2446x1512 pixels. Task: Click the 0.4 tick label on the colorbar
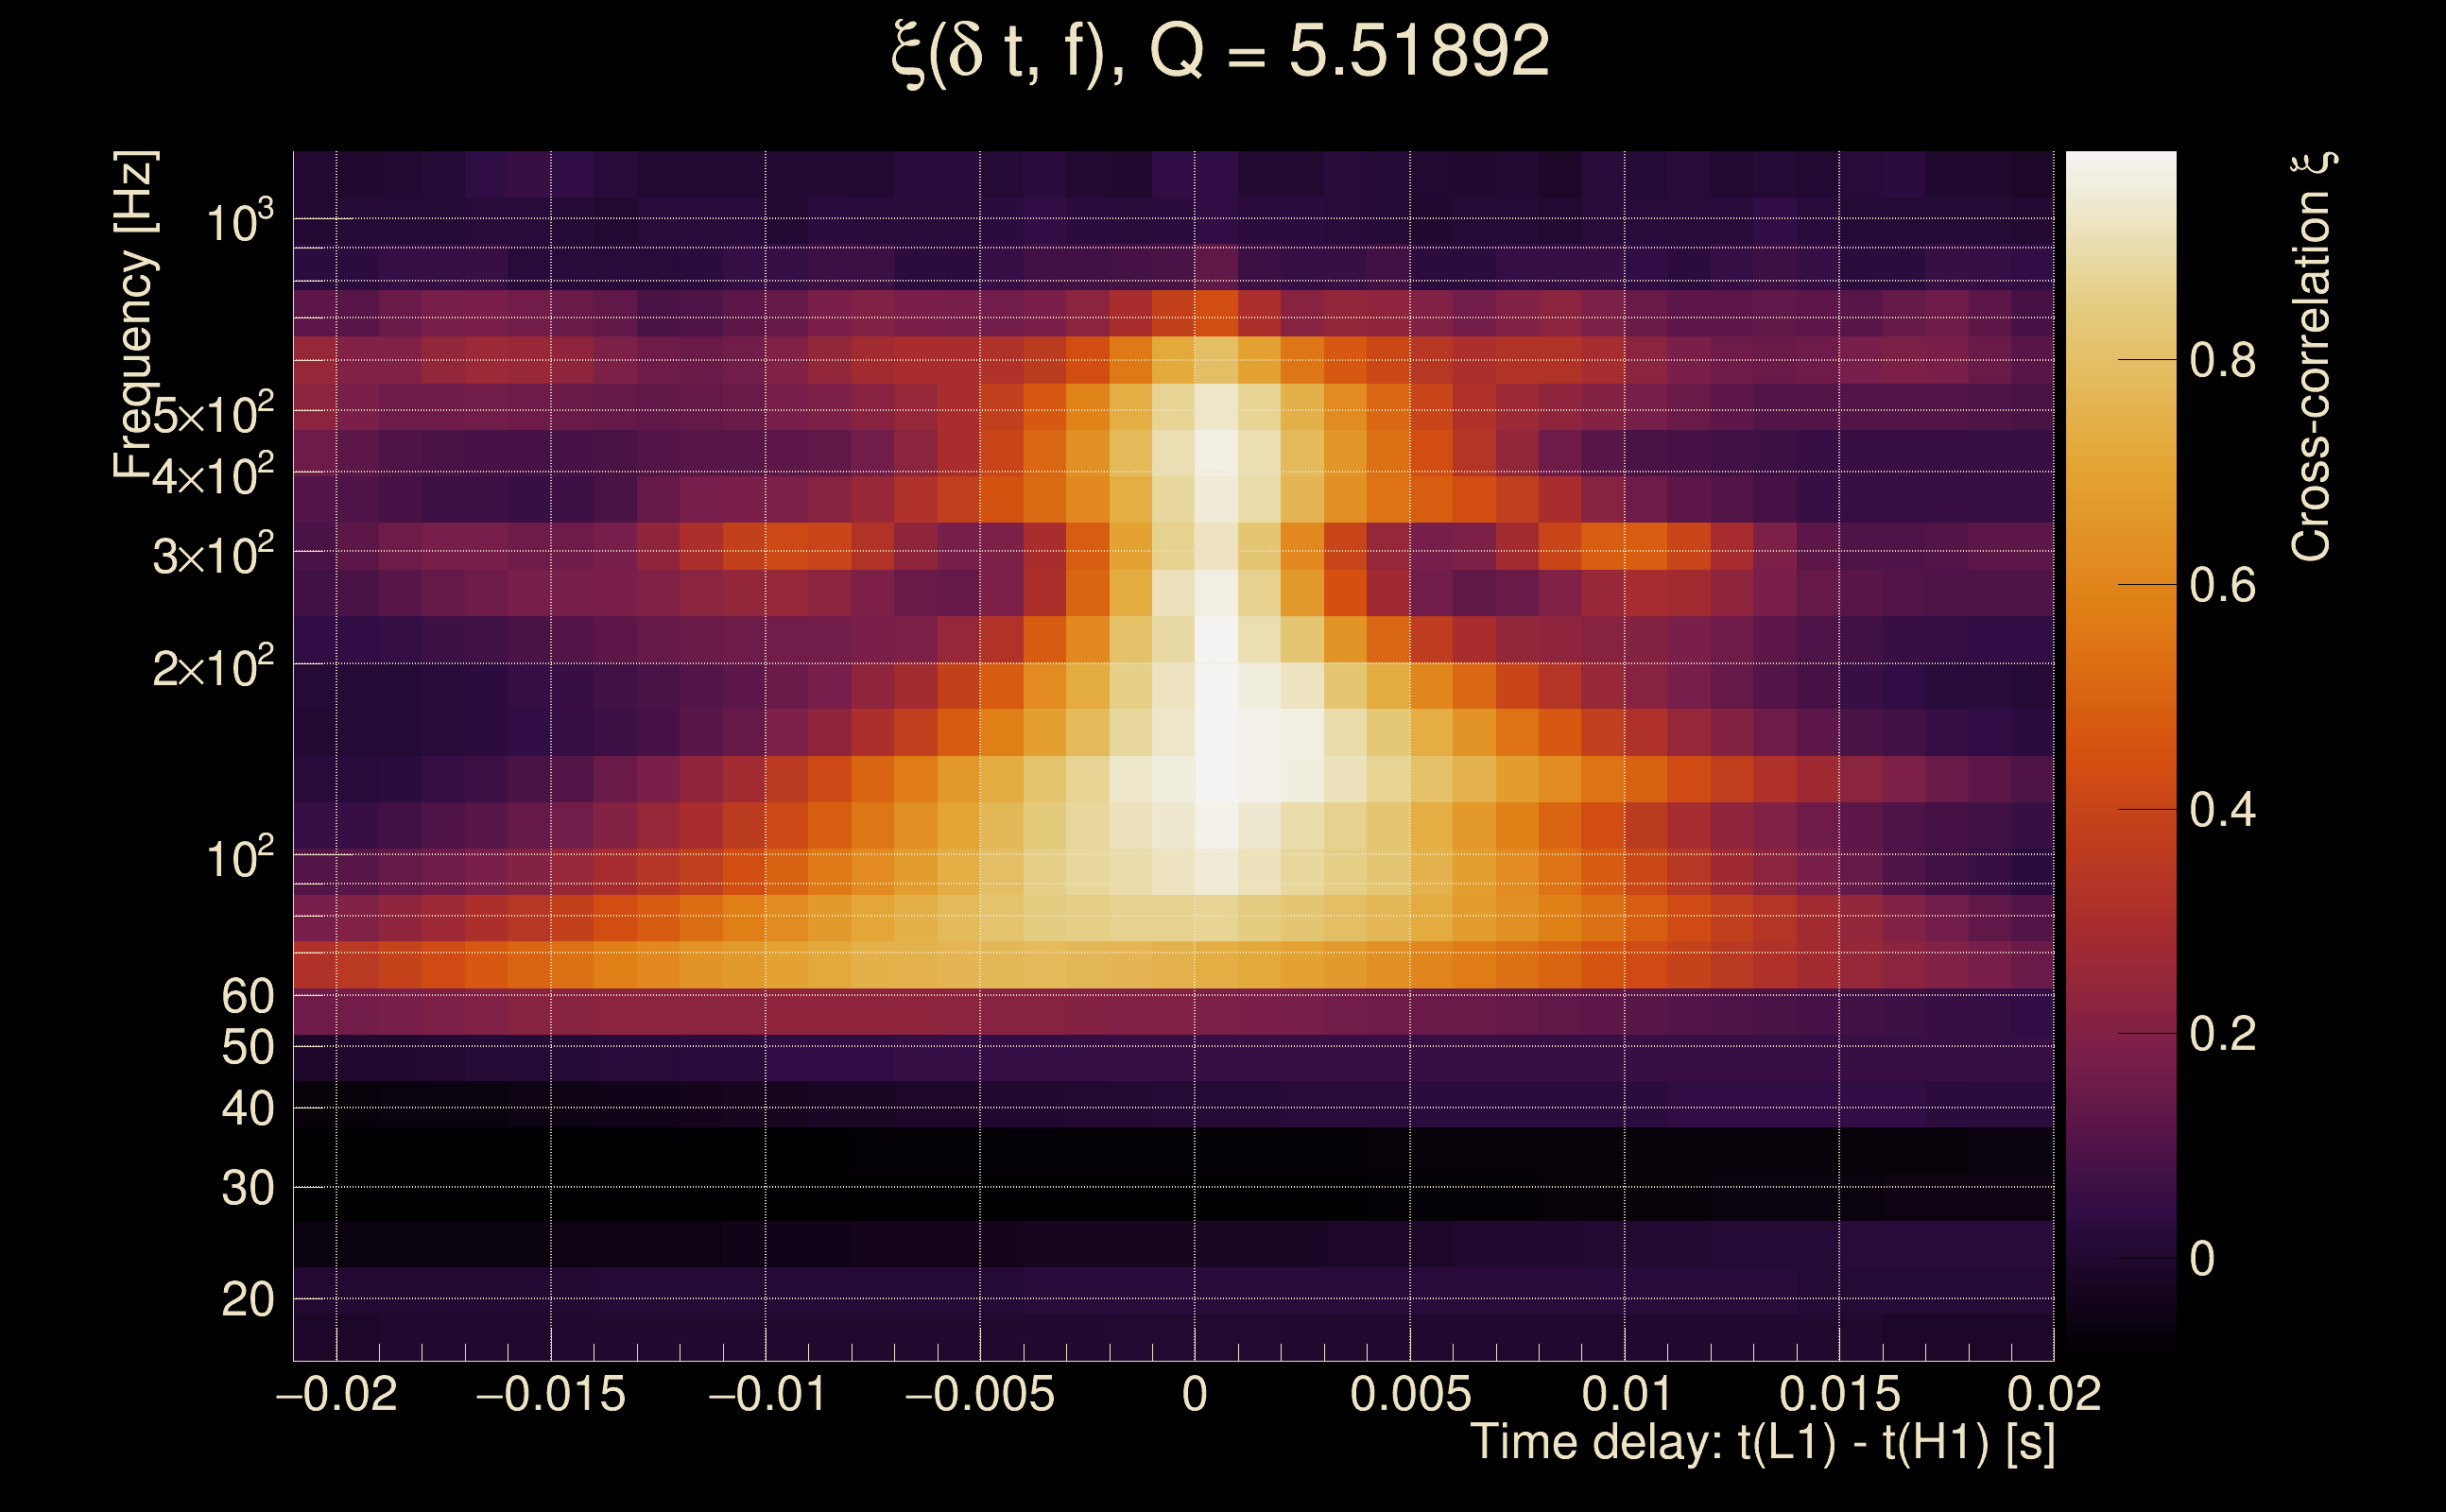[x=2222, y=810]
